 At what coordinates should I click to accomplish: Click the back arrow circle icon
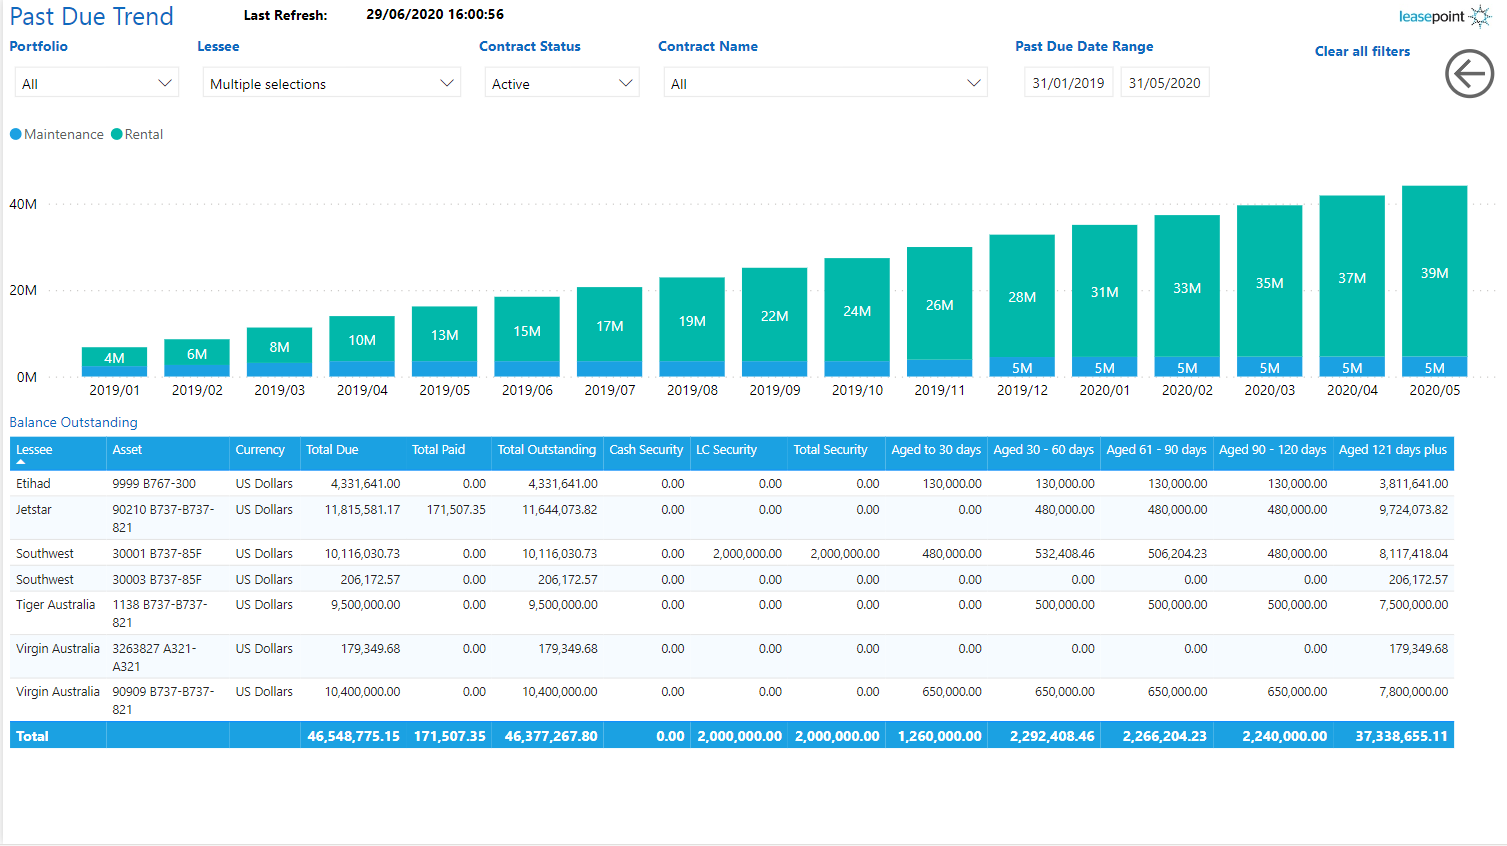1469,74
